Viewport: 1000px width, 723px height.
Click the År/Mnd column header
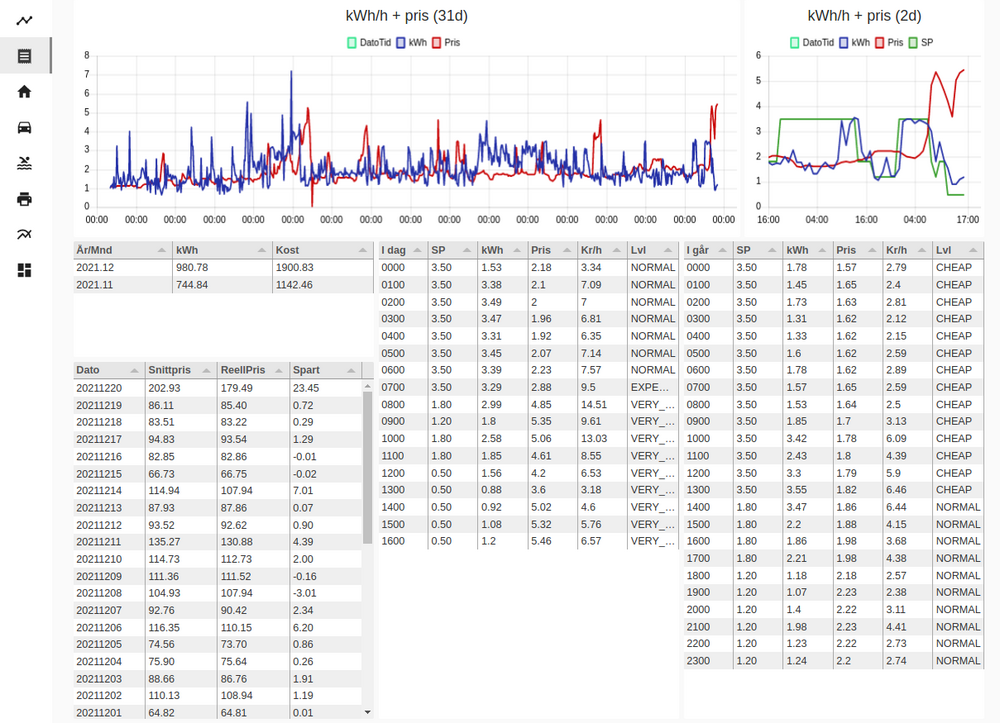tap(110, 250)
